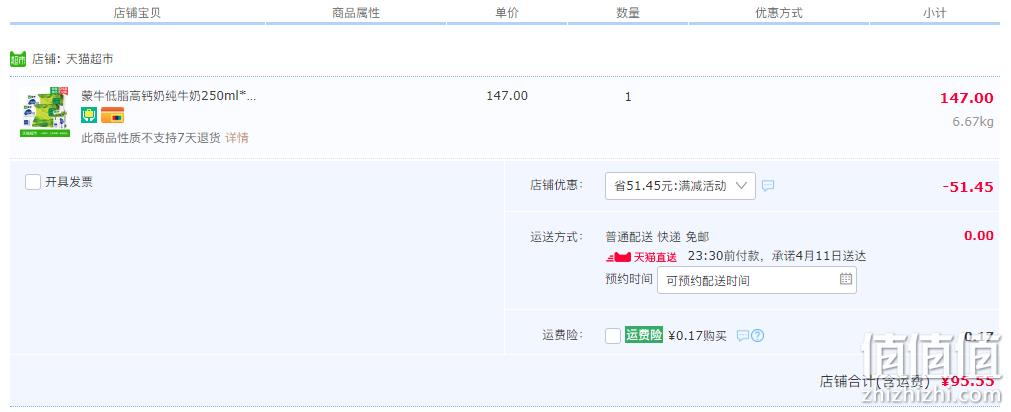Click the 可预约配送时间 scheduling field
Image resolution: width=1011 pixels, height=412 pixels.
pyautogui.click(x=757, y=280)
